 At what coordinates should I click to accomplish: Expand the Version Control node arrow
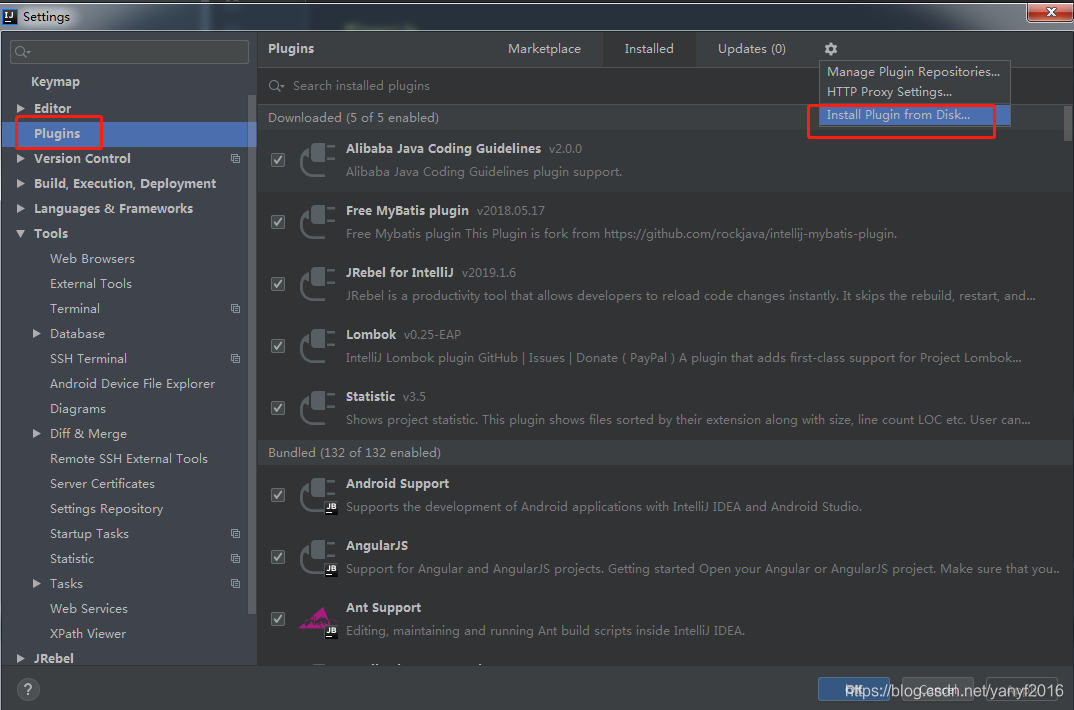tap(21, 158)
